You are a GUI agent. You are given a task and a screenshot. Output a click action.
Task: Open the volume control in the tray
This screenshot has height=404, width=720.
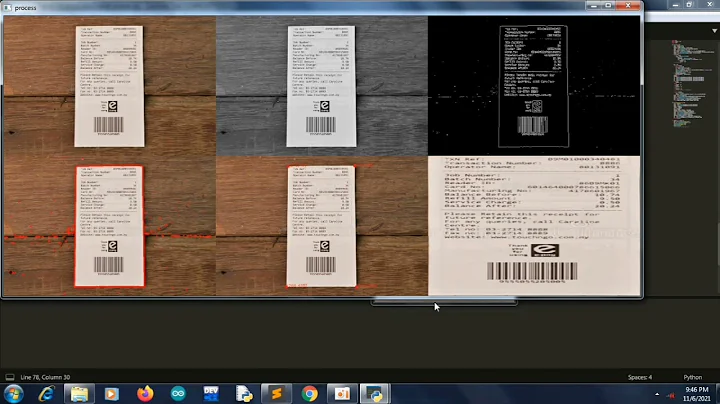coord(671,395)
